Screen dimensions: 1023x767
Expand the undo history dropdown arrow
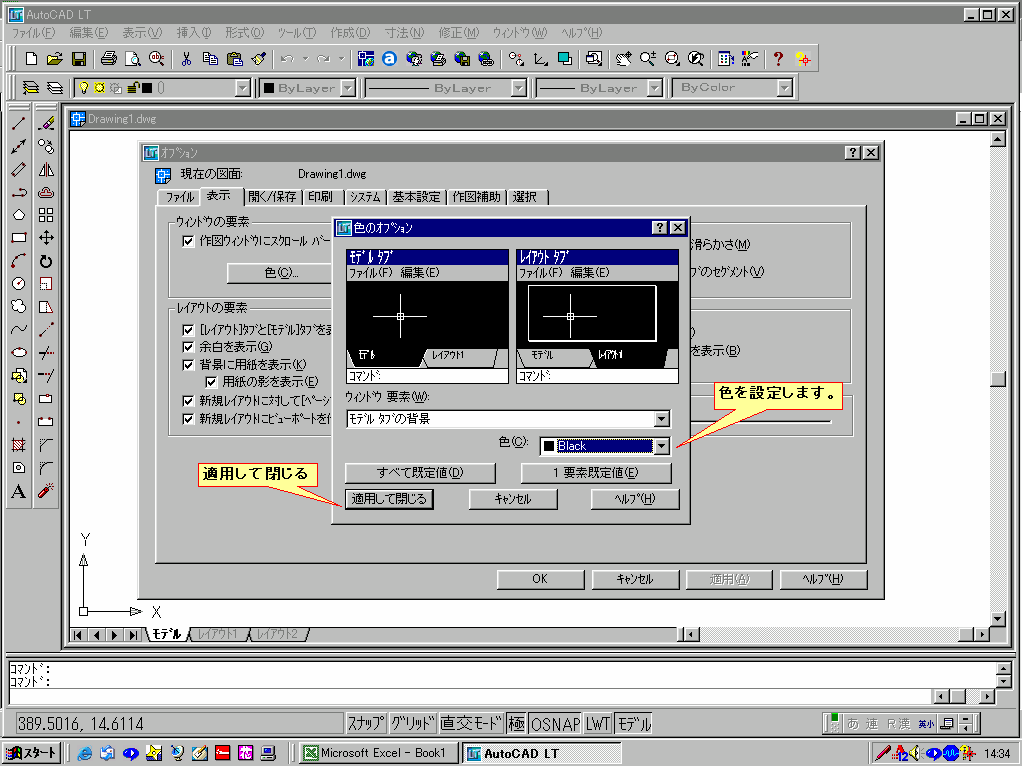click(305, 59)
